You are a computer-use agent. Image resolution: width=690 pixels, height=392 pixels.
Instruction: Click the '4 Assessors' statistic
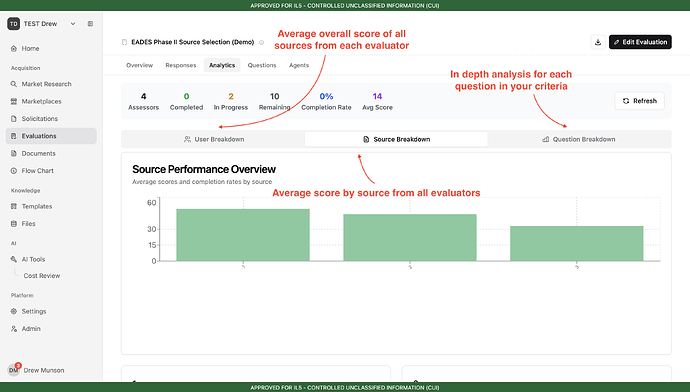click(143, 102)
